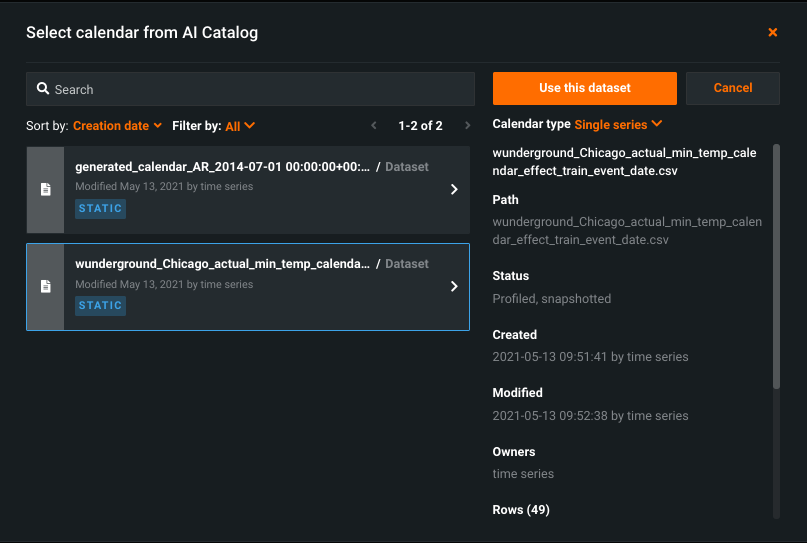Open the Calendar type Single series dropdown

tap(618, 124)
